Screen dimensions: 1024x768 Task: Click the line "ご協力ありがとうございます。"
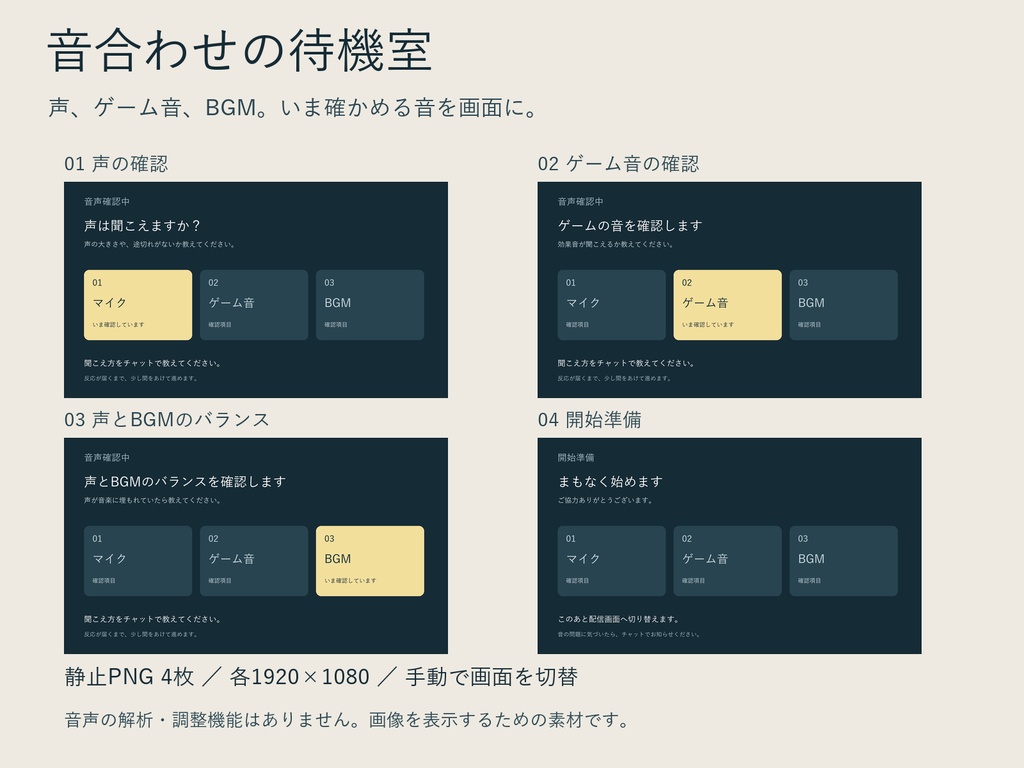606,500
